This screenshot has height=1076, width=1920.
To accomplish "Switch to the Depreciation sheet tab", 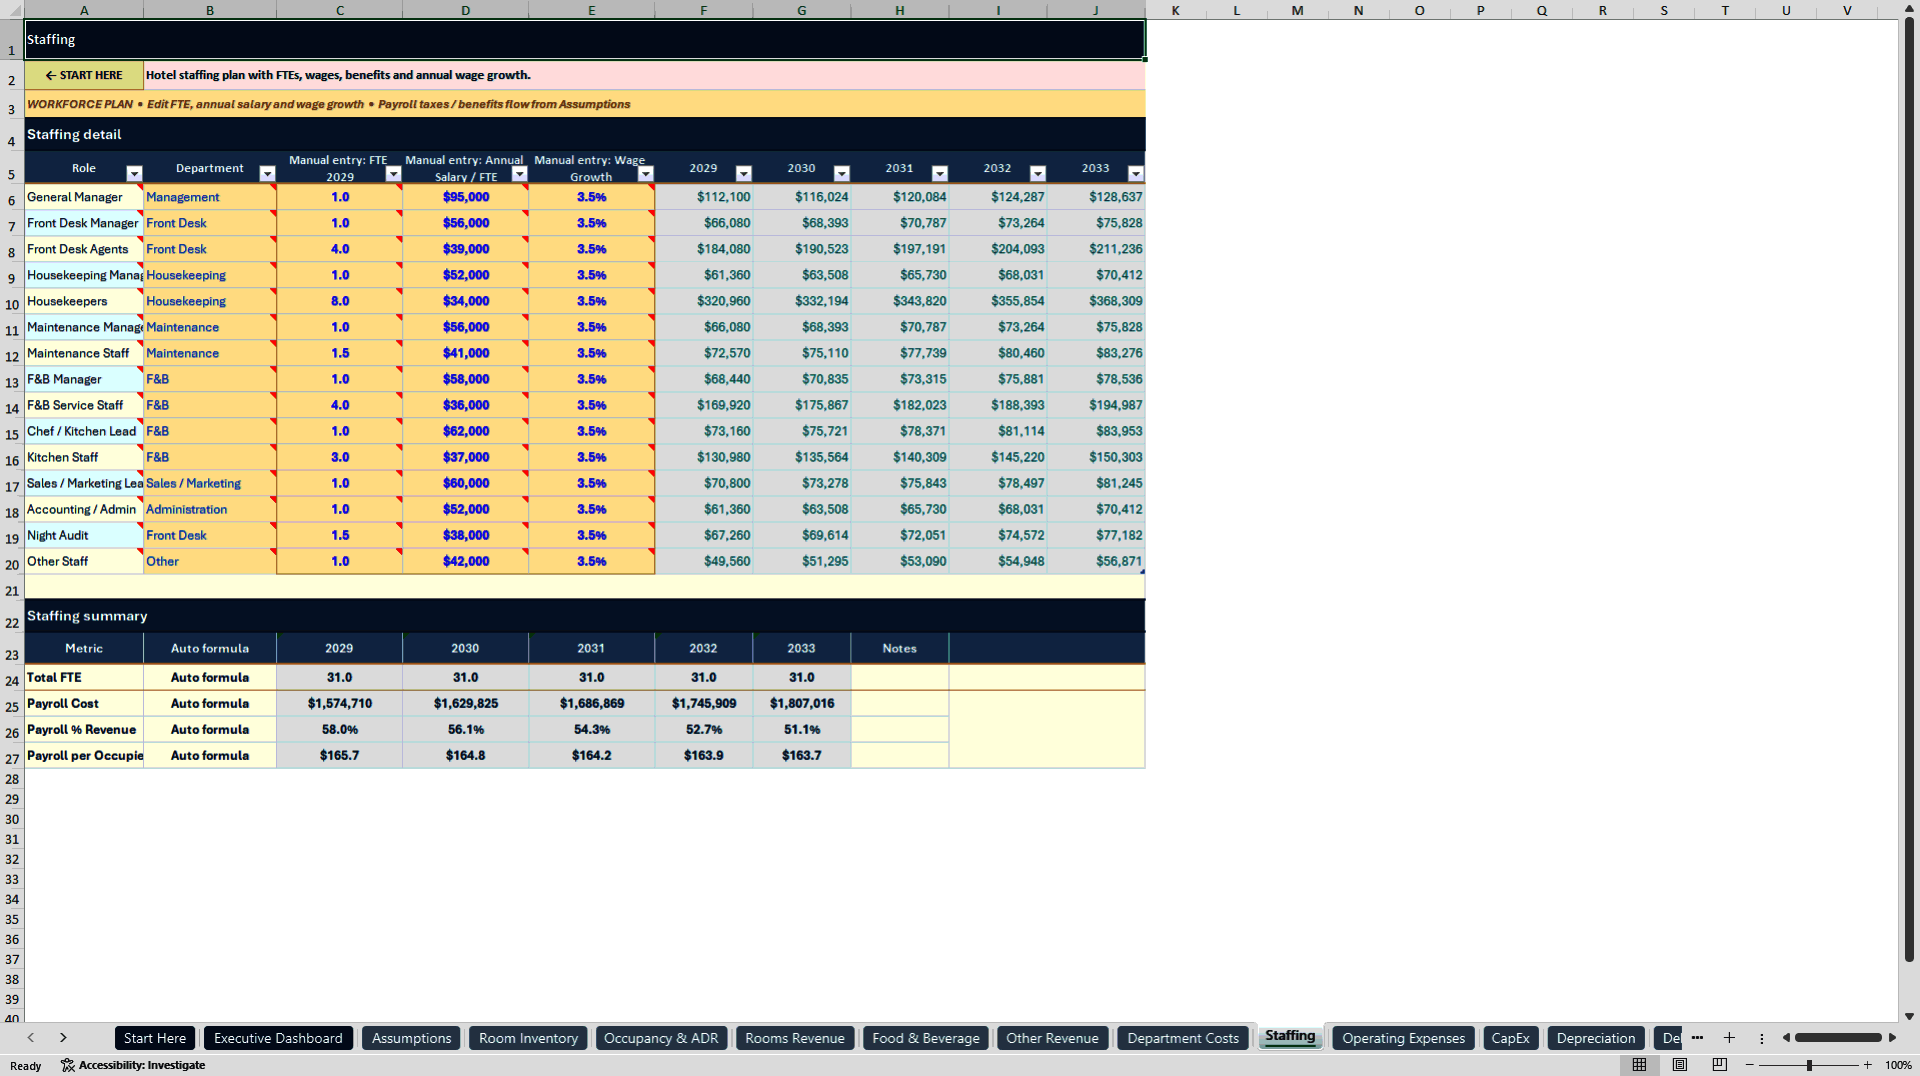I will coord(1596,1038).
